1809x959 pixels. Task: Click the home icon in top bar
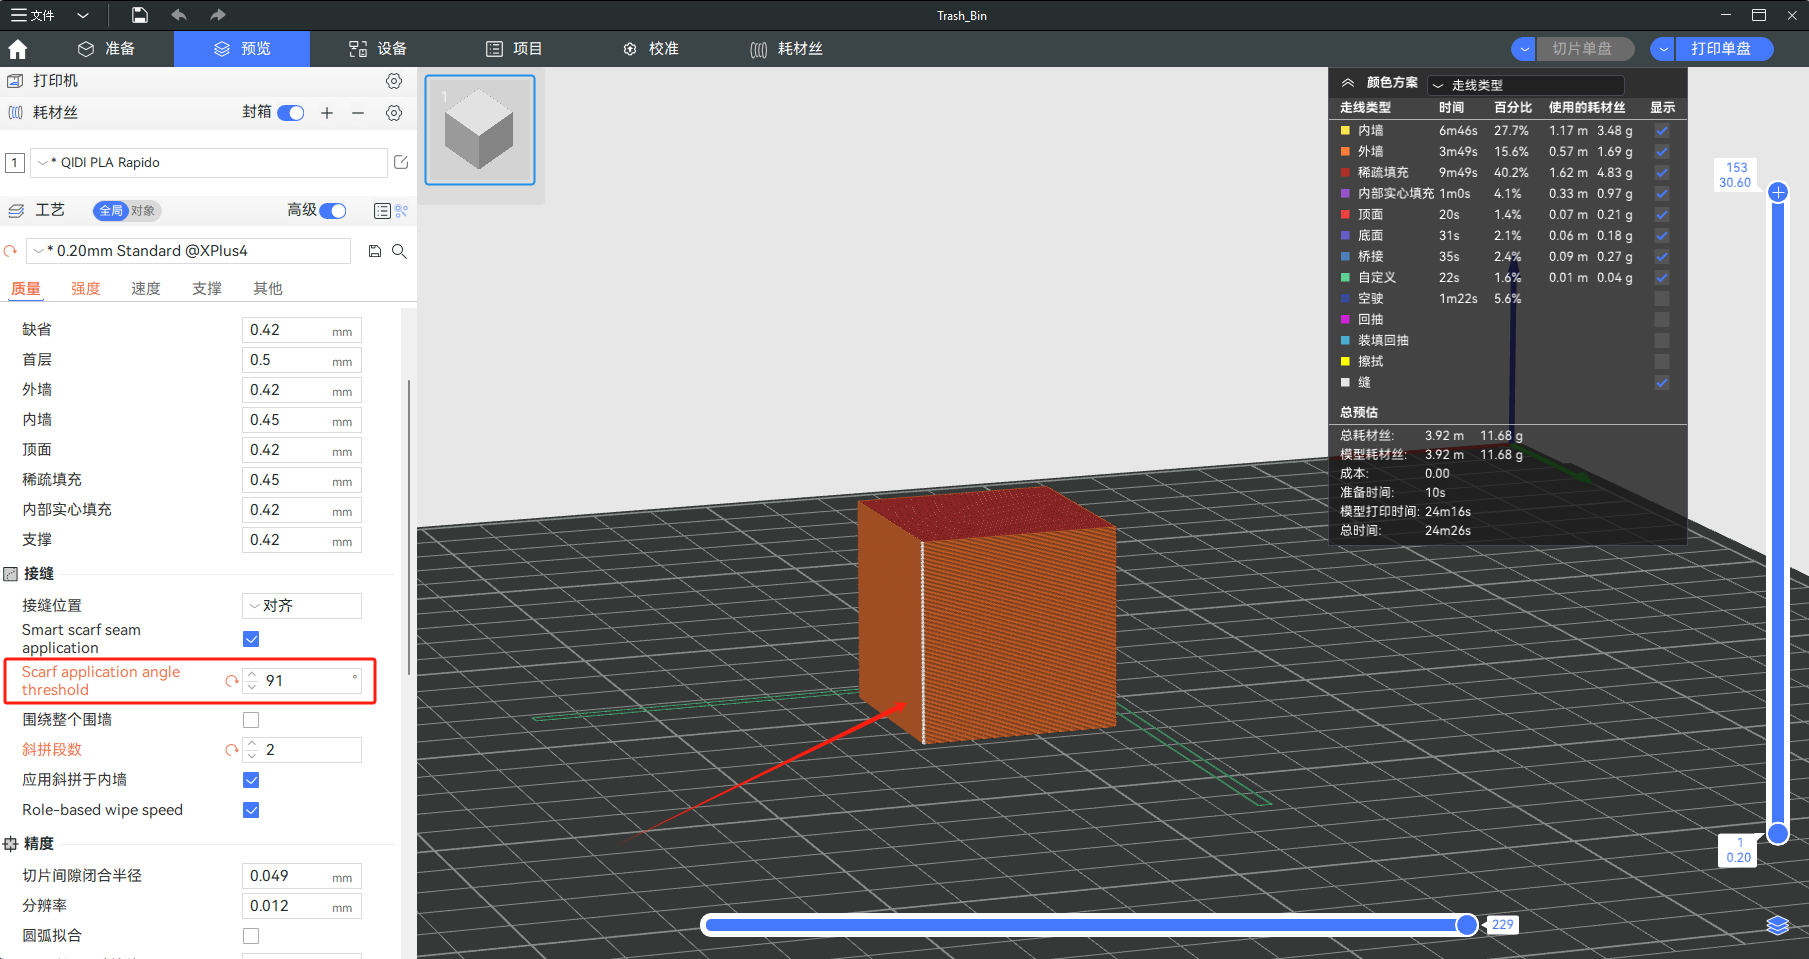pyautogui.click(x=17, y=49)
